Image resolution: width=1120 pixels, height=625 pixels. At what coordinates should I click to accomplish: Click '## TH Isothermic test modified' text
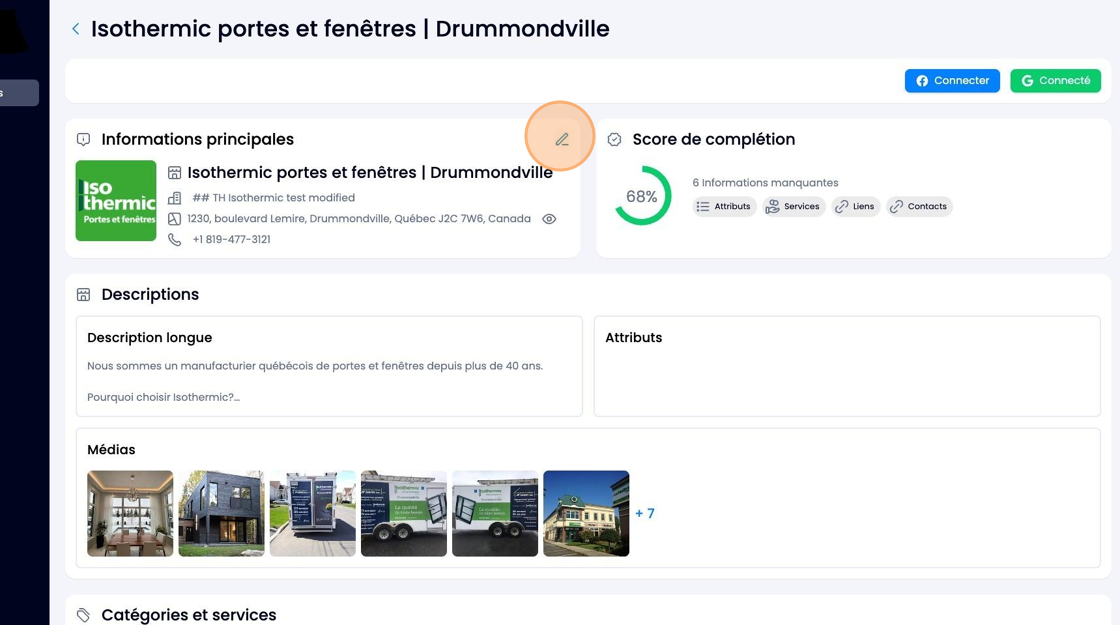[274, 198]
